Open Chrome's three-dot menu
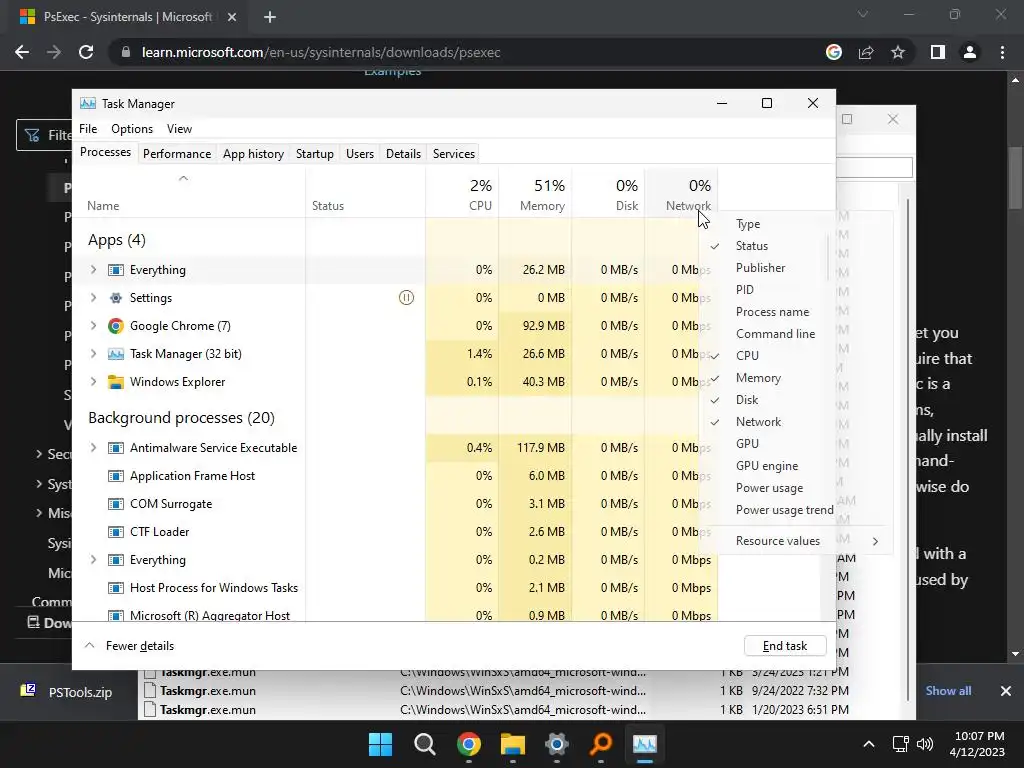The height and width of the screenshot is (768, 1024). click(1002, 52)
